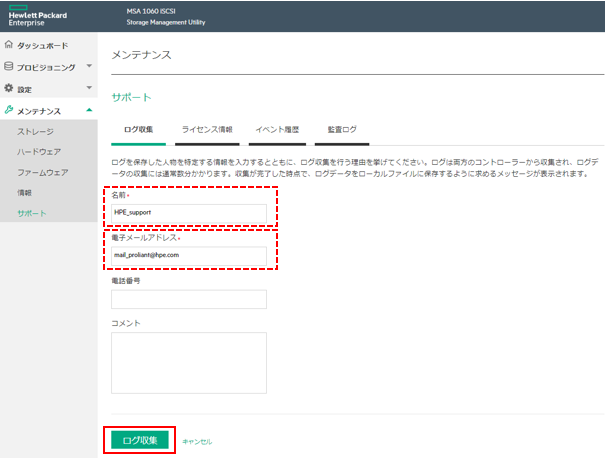
Task: Switch to the ライセンス情報 tab
Action: [x=206, y=130]
